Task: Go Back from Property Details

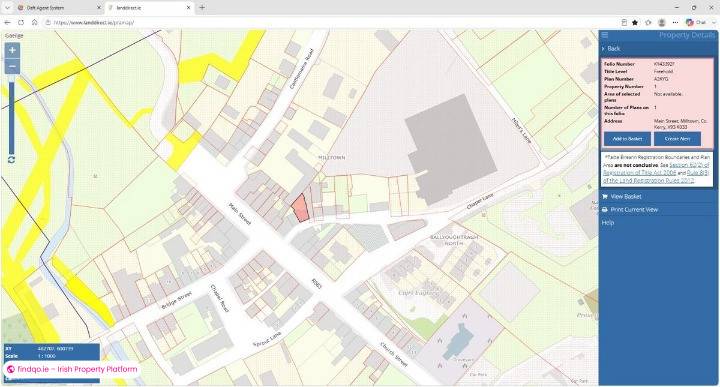Action: tap(613, 48)
